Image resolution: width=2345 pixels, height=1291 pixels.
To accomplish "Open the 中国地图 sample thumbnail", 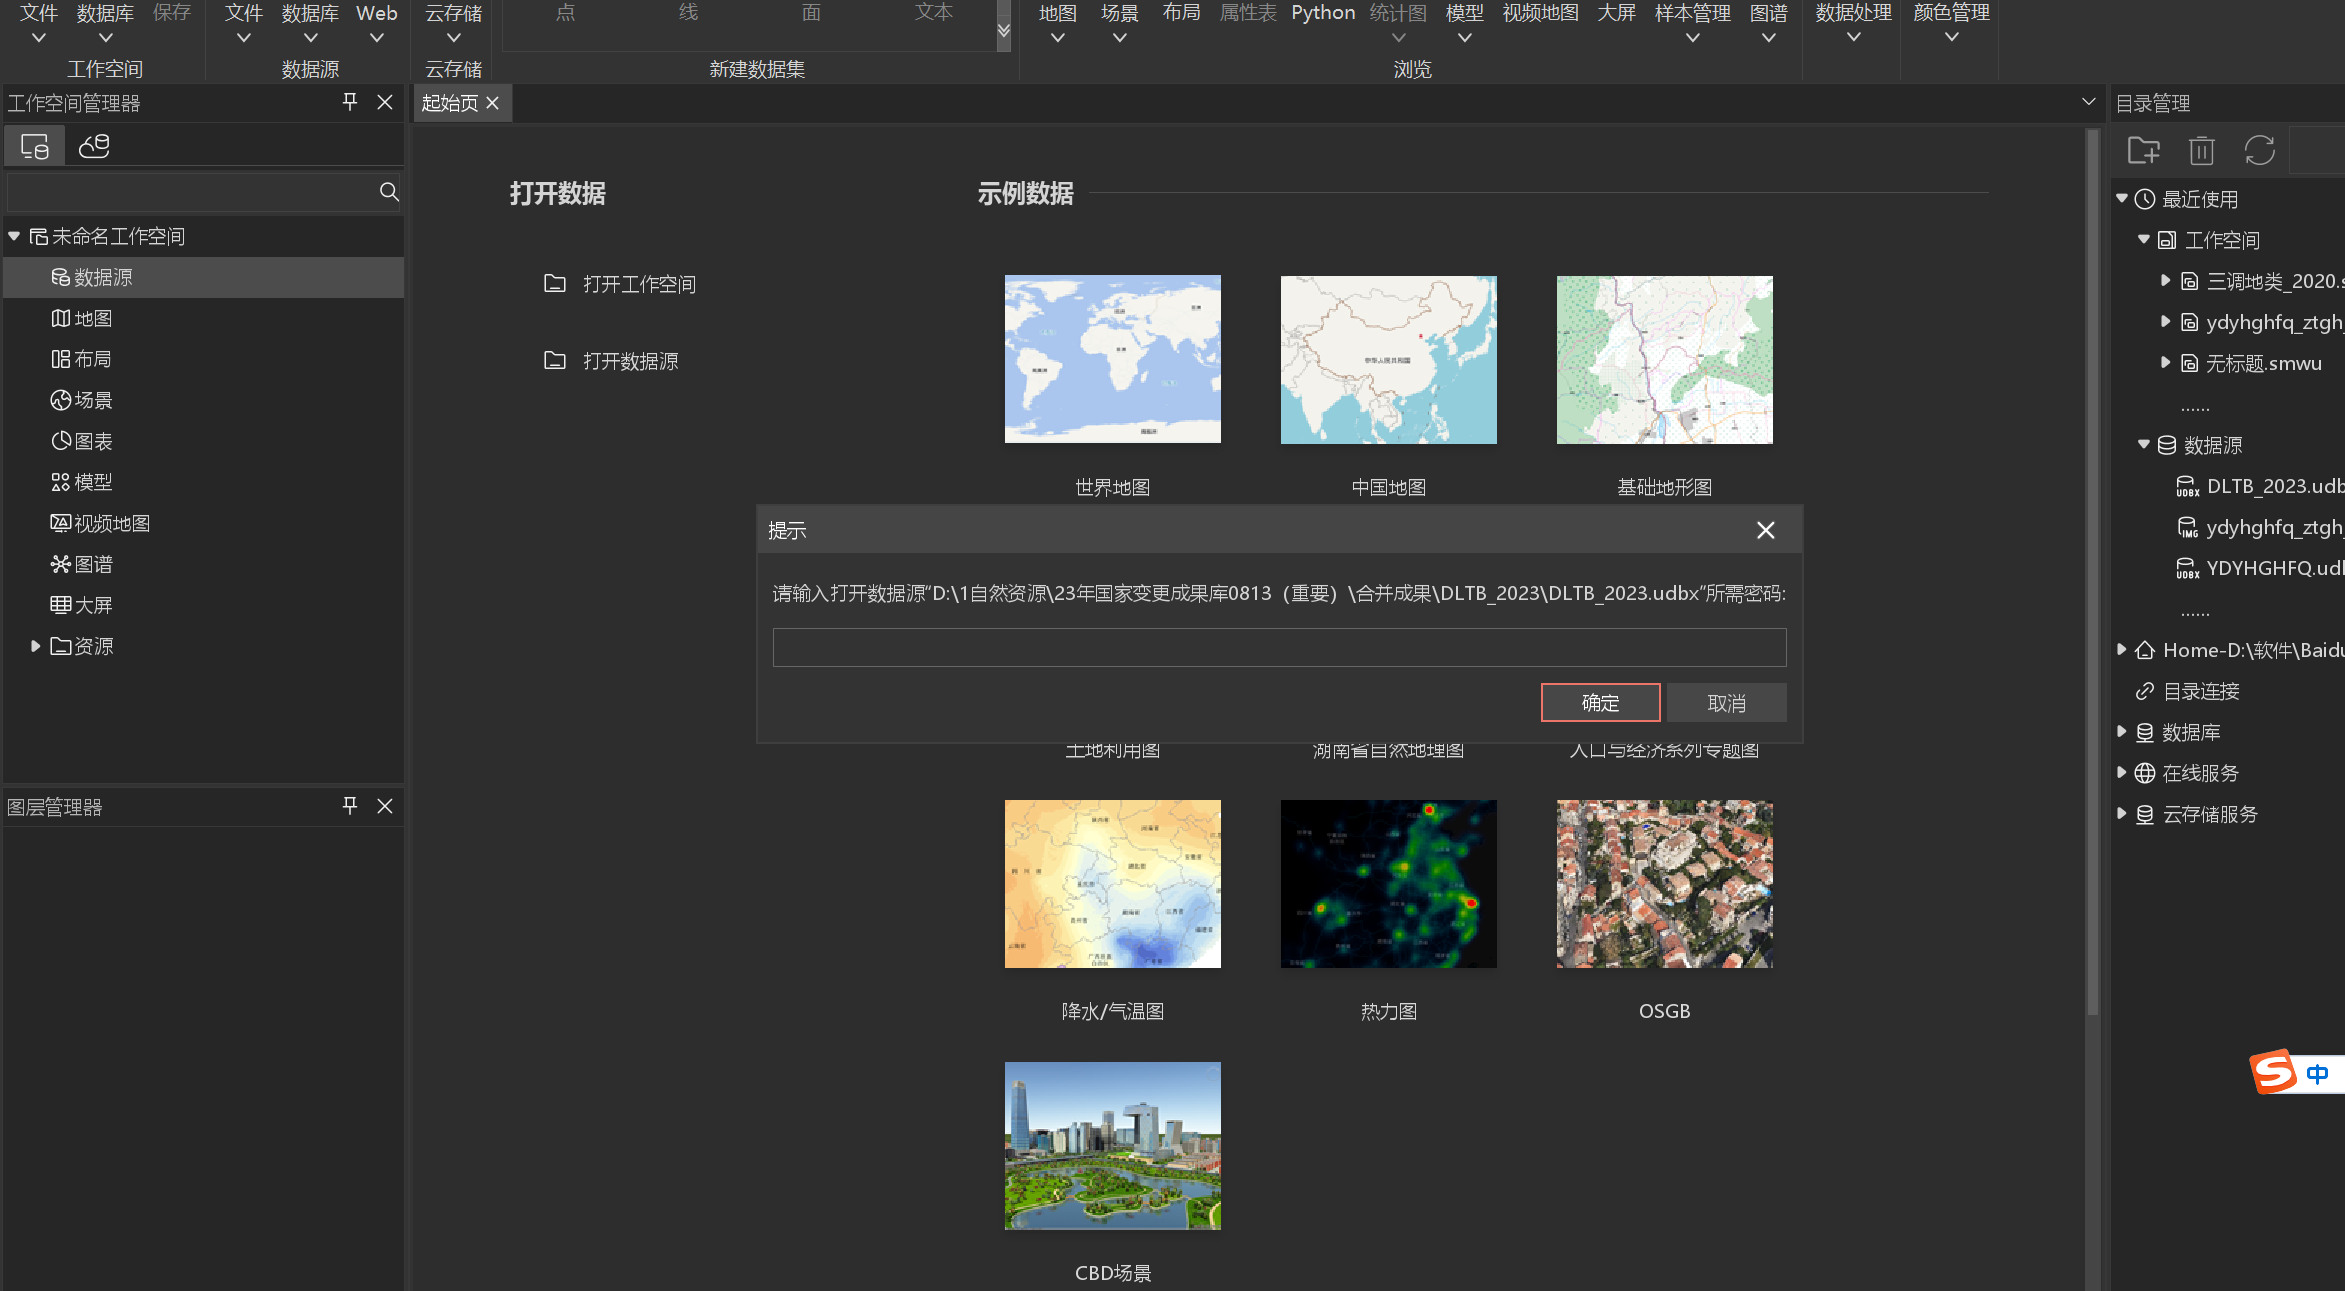I will click(1389, 359).
